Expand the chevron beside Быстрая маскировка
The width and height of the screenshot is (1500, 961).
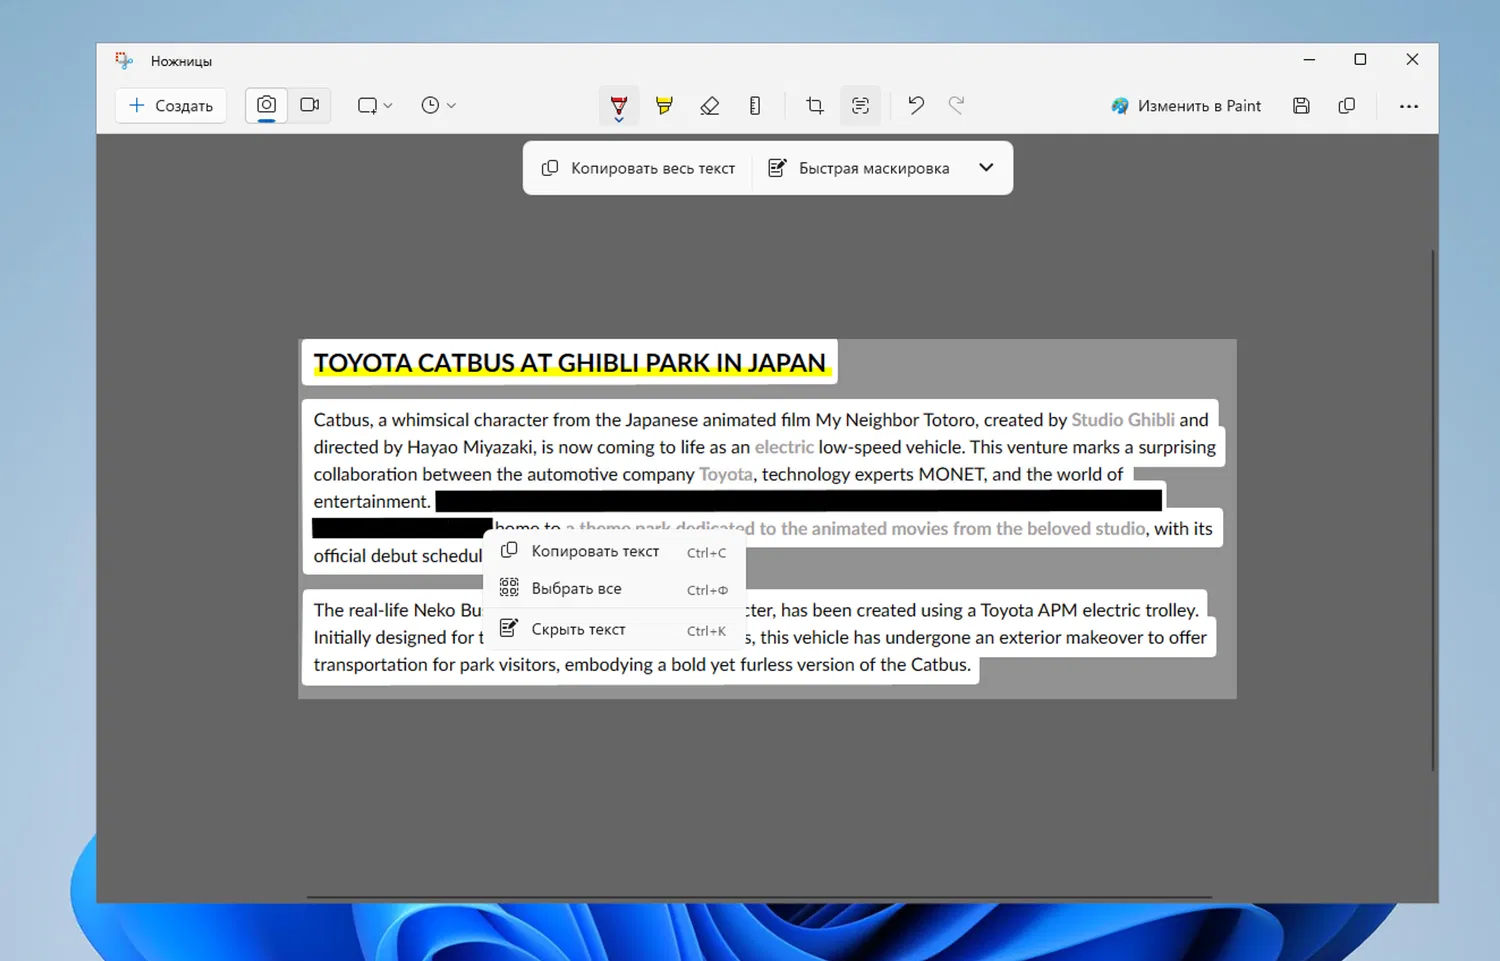coord(986,167)
